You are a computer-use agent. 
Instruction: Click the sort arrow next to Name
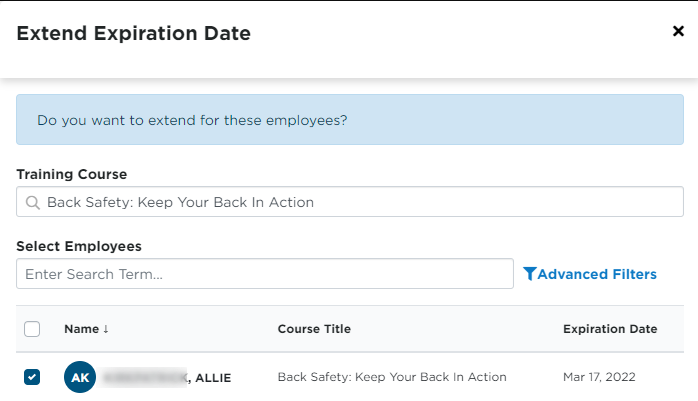click(106, 329)
